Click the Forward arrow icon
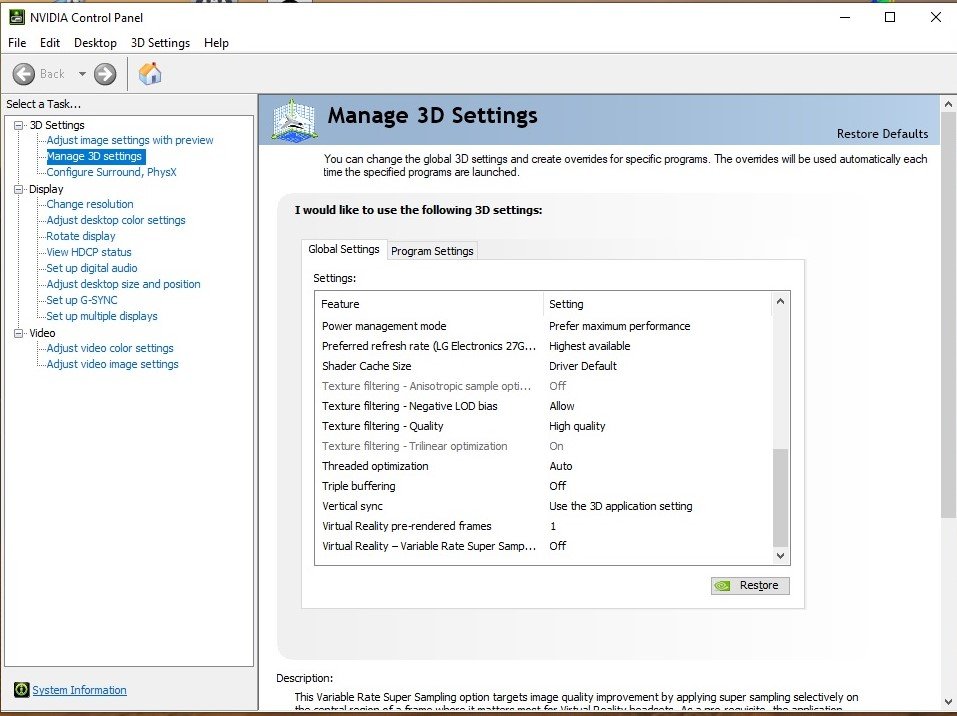This screenshot has height=716, width=957. click(x=105, y=74)
